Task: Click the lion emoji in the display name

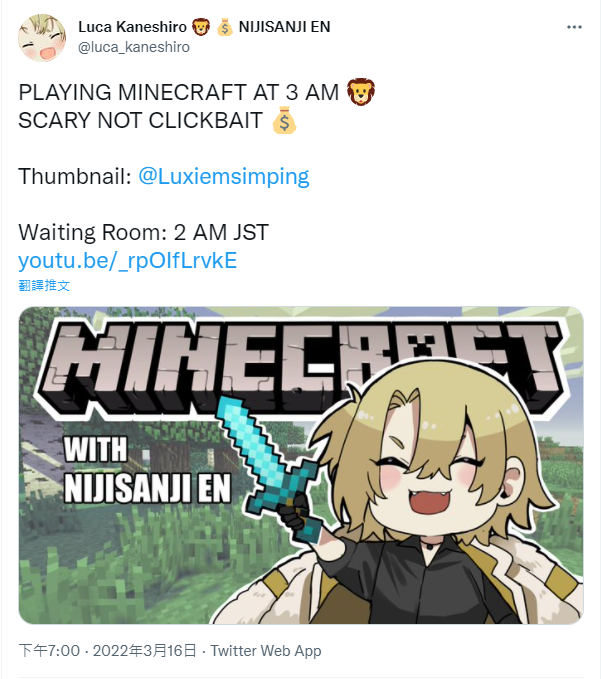Action: click(x=200, y=27)
